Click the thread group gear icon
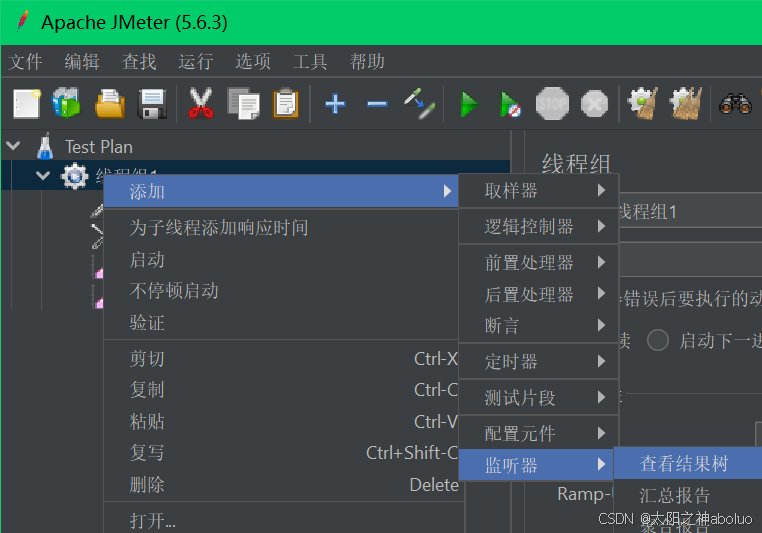Viewport: 762px width, 533px height. pos(75,176)
